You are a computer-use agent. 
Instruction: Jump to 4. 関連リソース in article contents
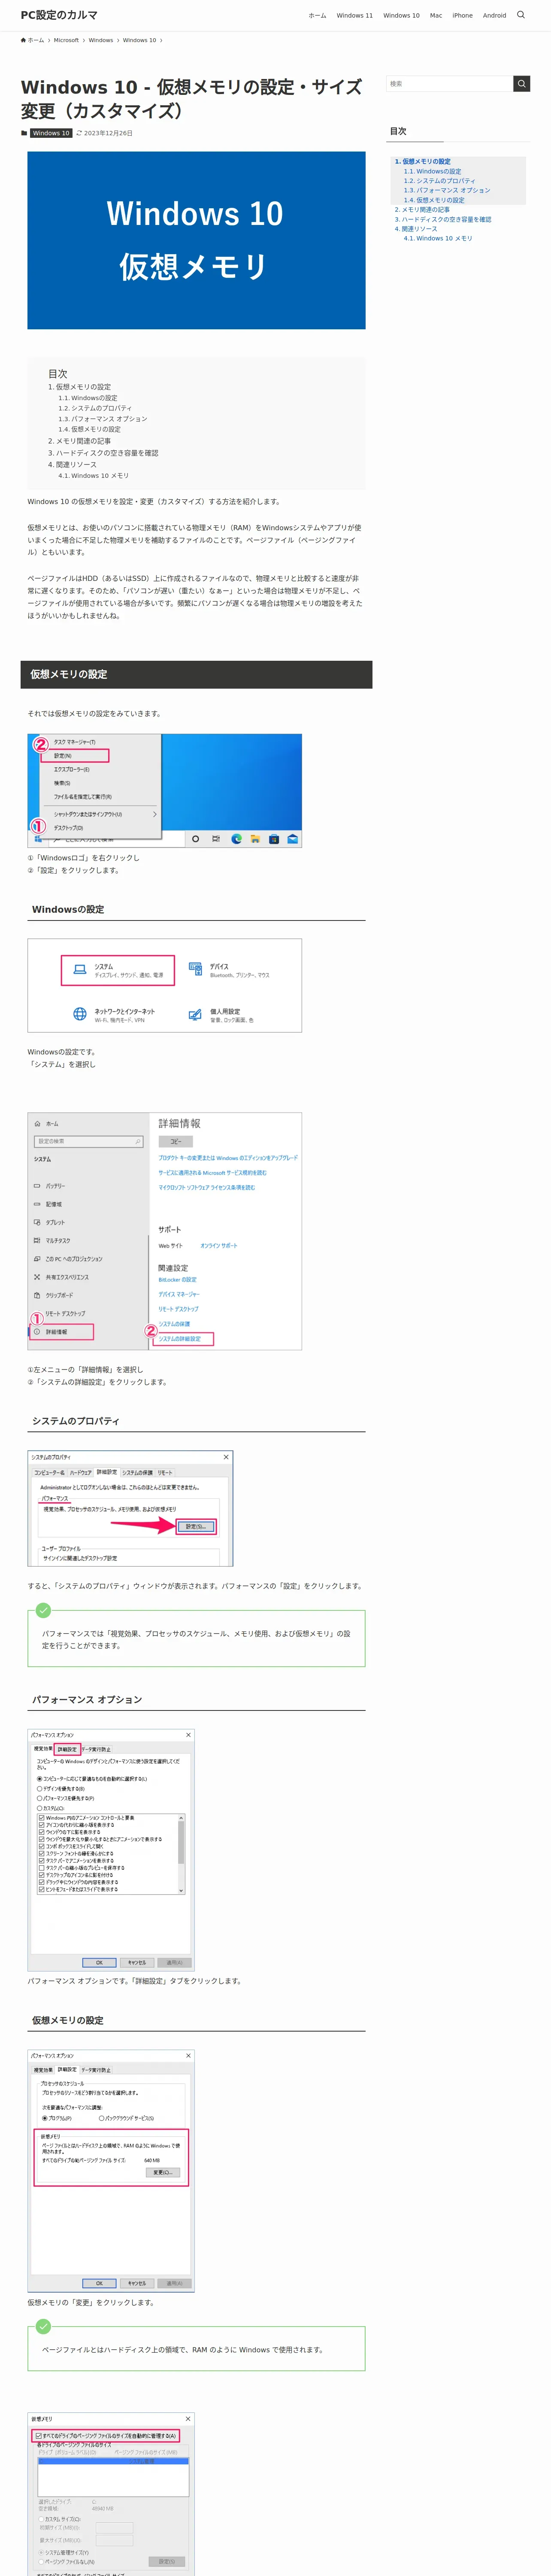pos(72,464)
